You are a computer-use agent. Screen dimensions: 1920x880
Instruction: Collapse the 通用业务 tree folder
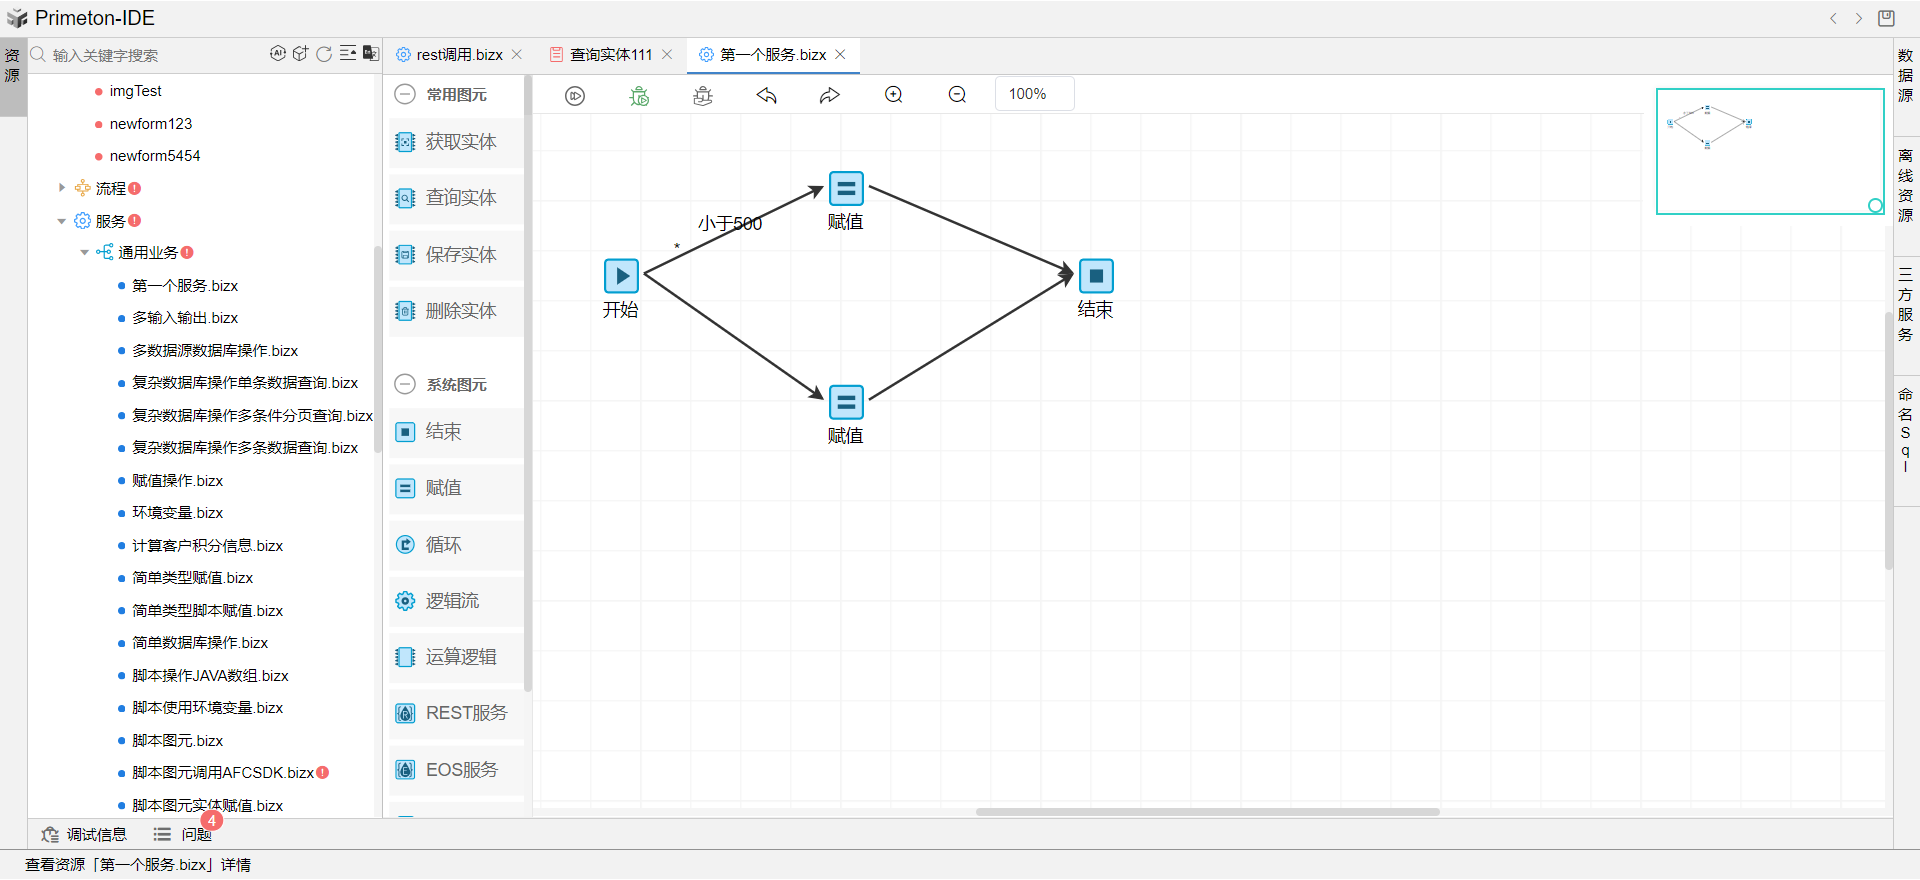coord(85,253)
